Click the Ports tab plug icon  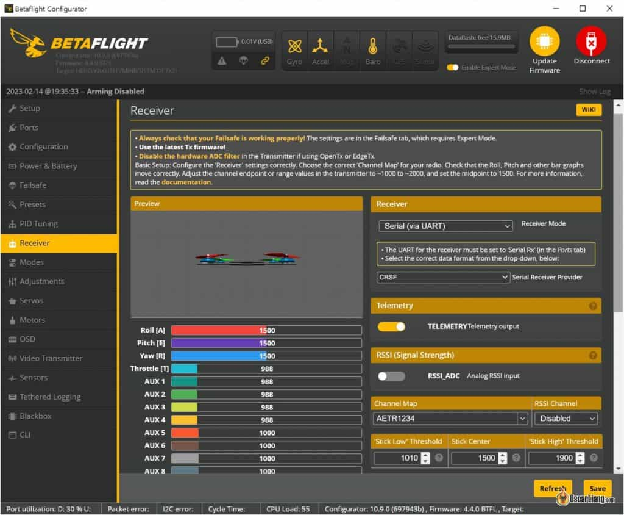click(12, 127)
